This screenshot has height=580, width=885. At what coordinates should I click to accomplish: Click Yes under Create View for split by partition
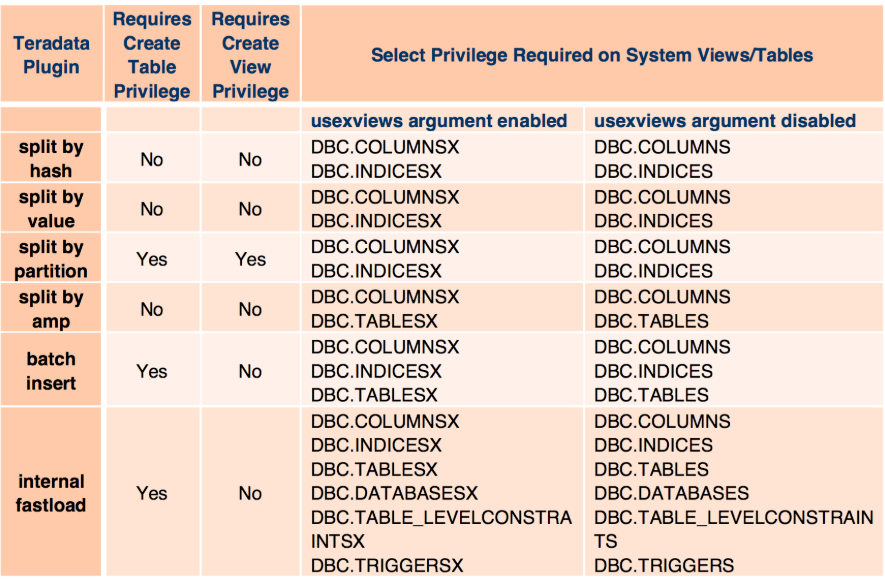[251, 259]
